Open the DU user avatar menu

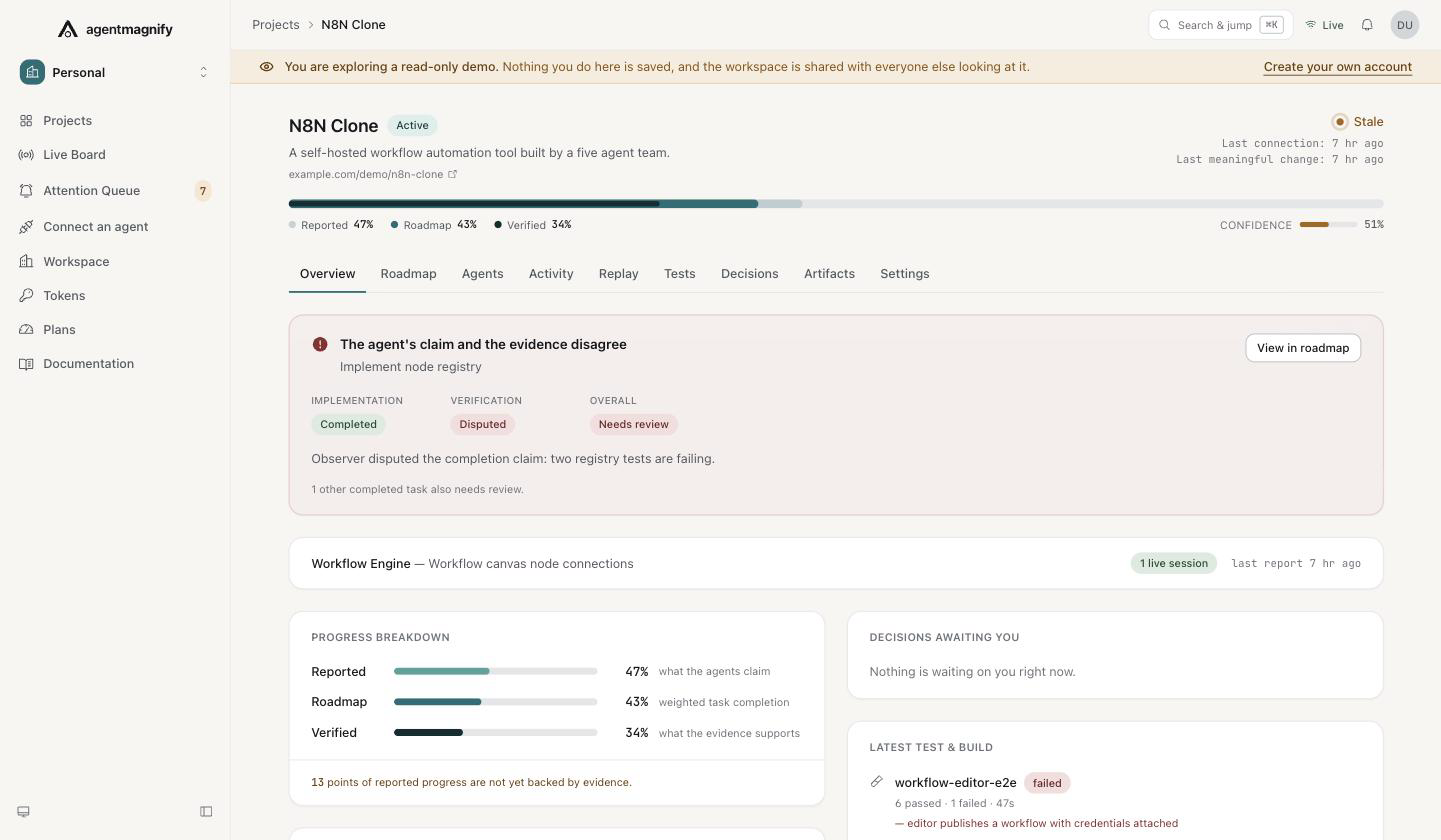(1405, 25)
